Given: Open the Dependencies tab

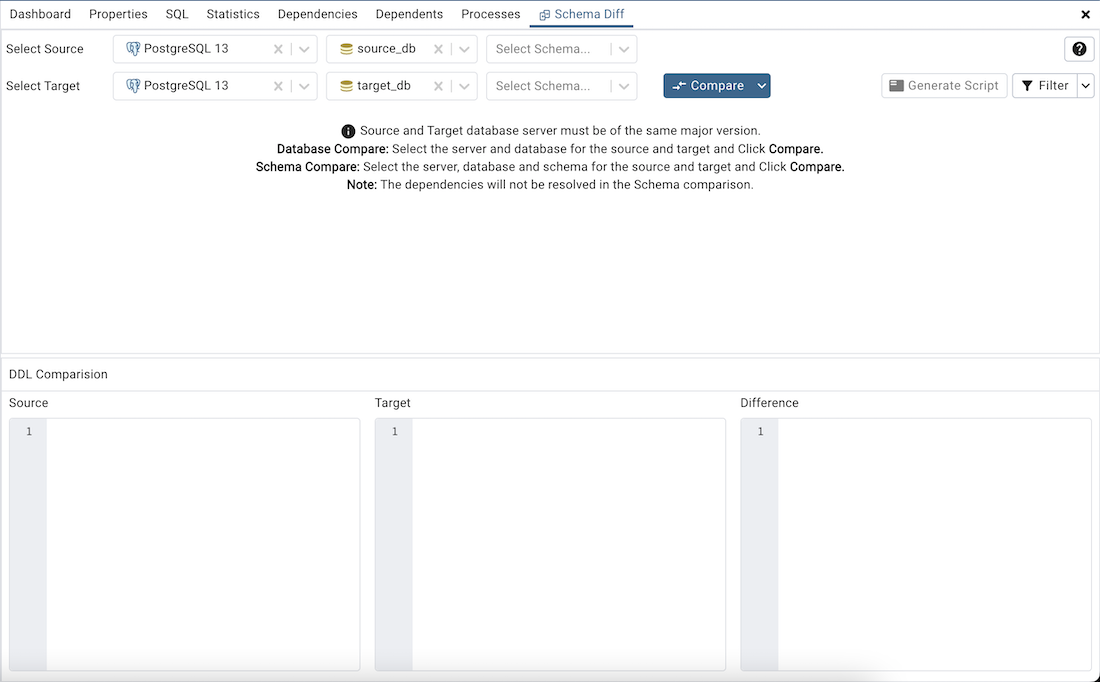Looking at the screenshot, I should click(x=317, y=13).
